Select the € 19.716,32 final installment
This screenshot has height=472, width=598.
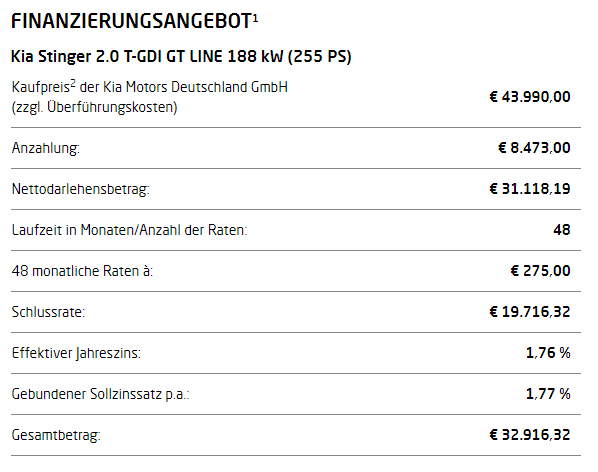click(x=530, y=312)
